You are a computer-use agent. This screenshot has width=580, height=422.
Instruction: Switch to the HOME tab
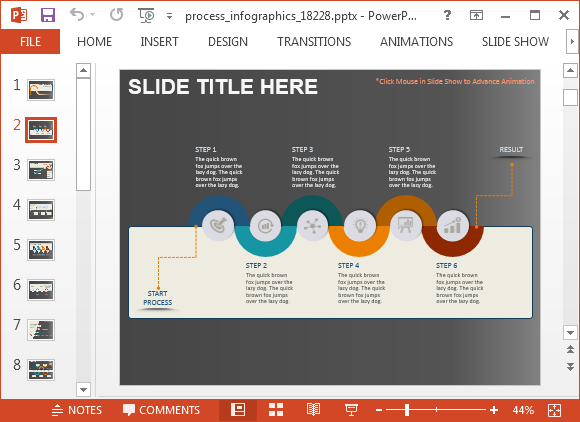click(94, 41)
